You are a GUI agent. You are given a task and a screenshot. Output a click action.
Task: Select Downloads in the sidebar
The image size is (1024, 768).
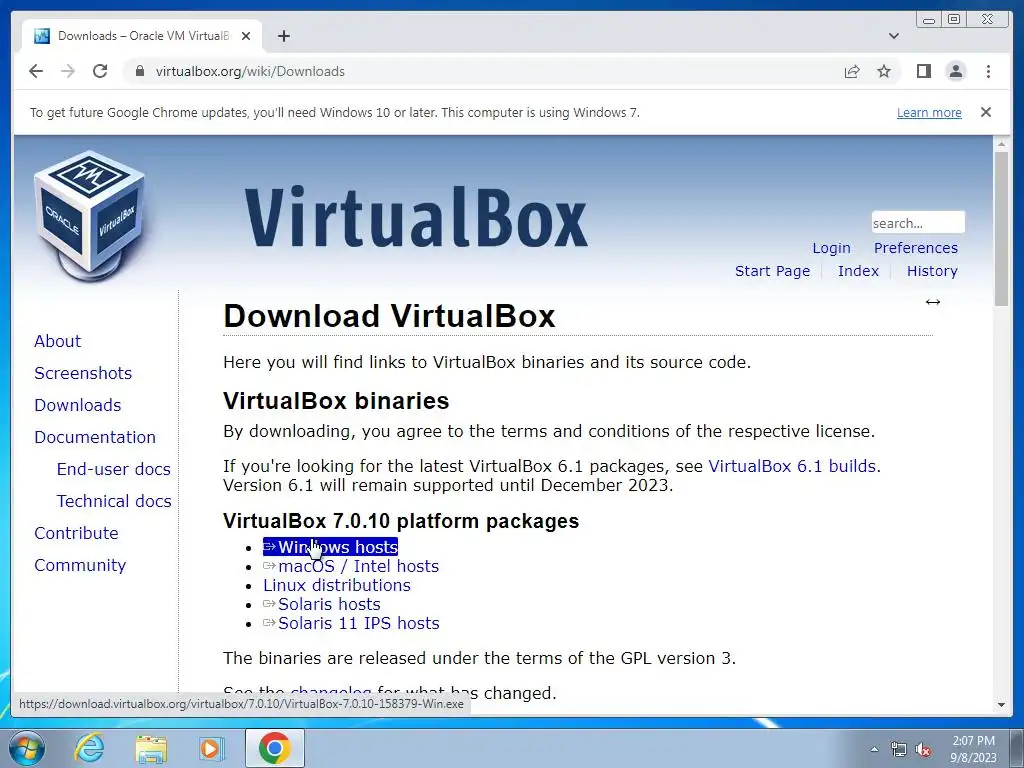click(x=78, y=405)
